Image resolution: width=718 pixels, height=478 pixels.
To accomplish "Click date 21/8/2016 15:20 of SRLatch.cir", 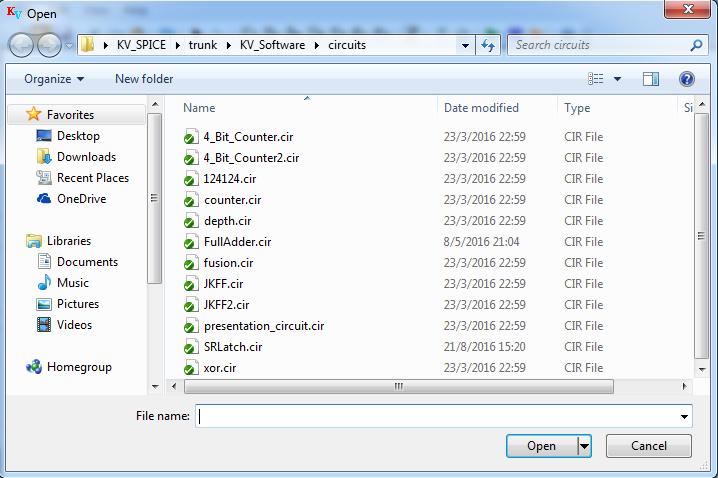I will coord(484,347).
